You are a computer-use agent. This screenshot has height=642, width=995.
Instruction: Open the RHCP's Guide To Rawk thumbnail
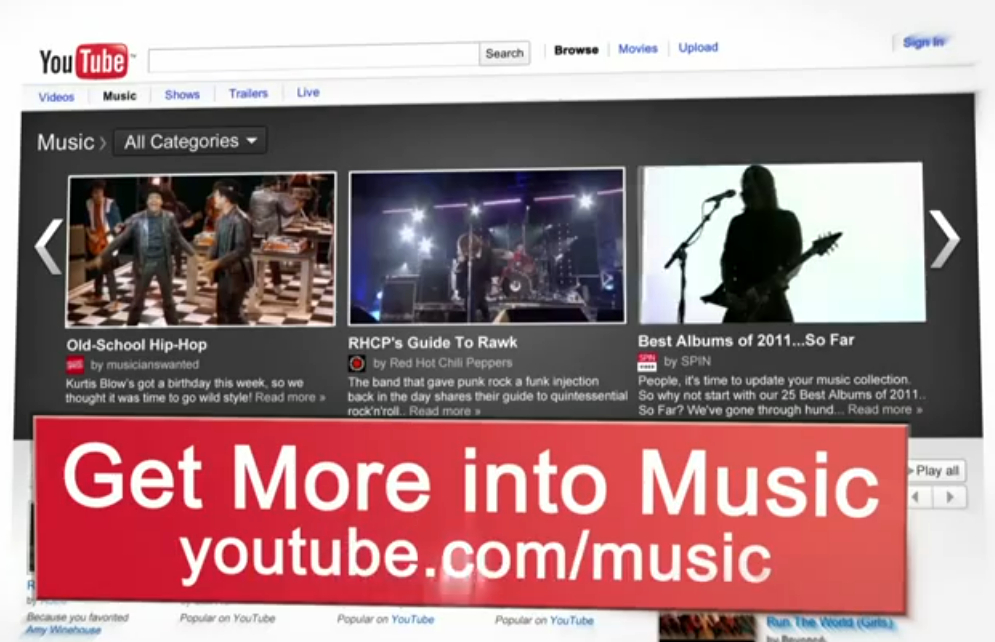coord(487,246)
